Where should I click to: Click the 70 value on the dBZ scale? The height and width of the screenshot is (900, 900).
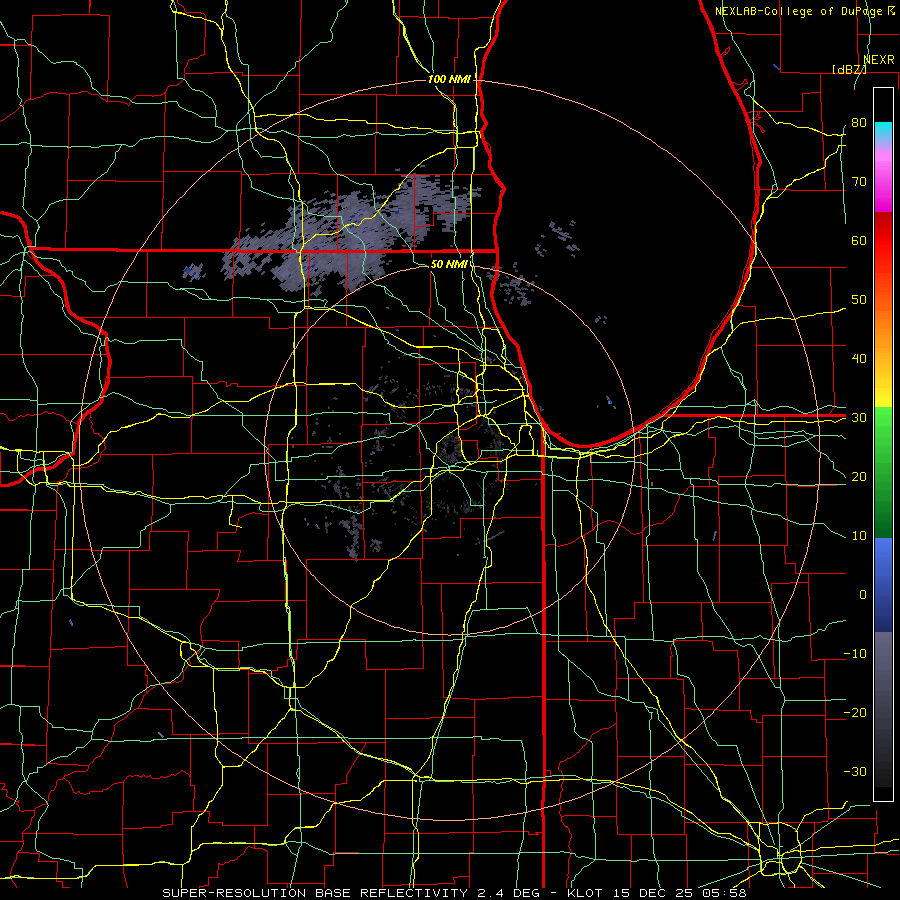click(859, 182)
